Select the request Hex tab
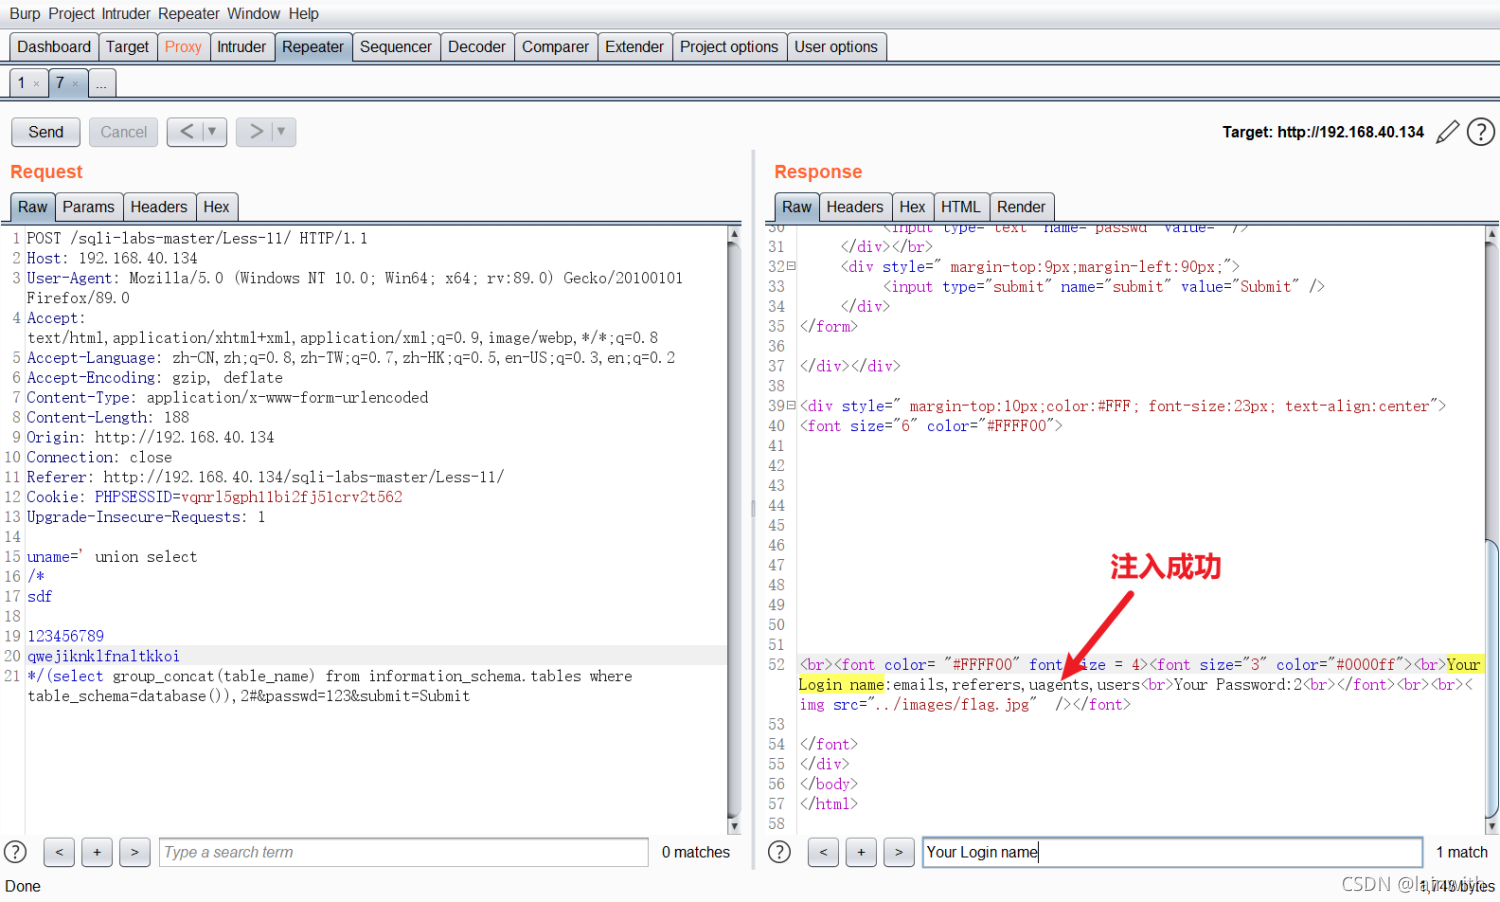The height and width of the screenshot is (902, 1500). point(216,207)
